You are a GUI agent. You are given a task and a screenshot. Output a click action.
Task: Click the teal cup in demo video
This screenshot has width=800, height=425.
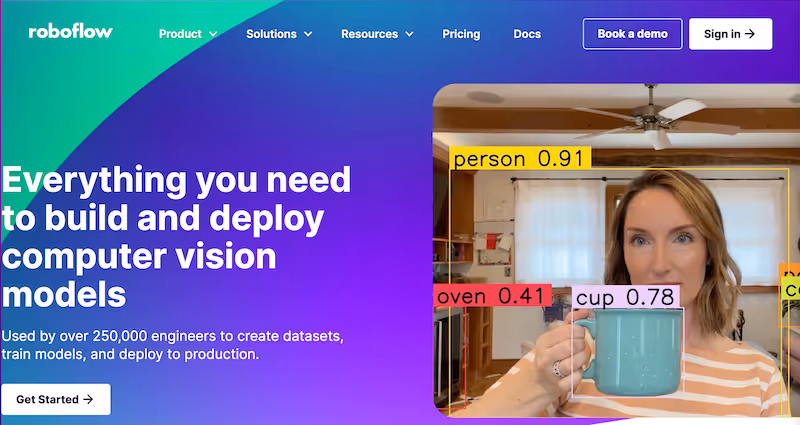coord(632,351)
